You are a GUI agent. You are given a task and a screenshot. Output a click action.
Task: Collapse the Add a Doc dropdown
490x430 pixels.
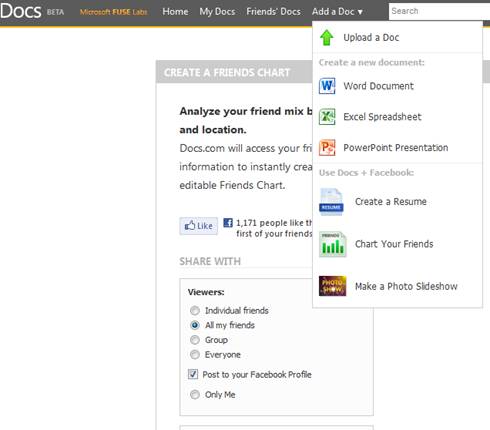pyautogui.click(x=337, y=12)
